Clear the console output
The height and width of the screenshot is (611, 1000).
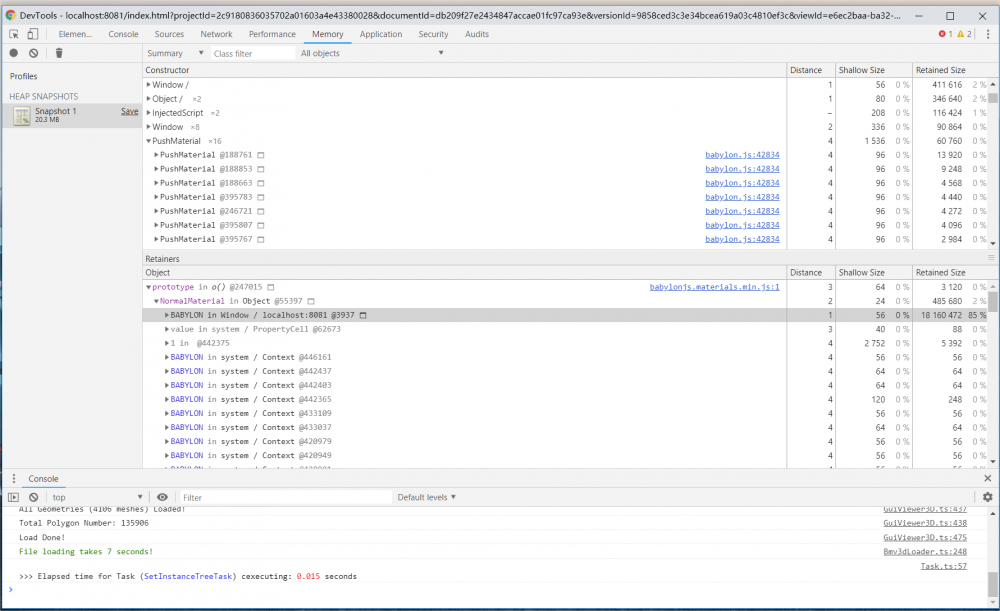point(34,497)
